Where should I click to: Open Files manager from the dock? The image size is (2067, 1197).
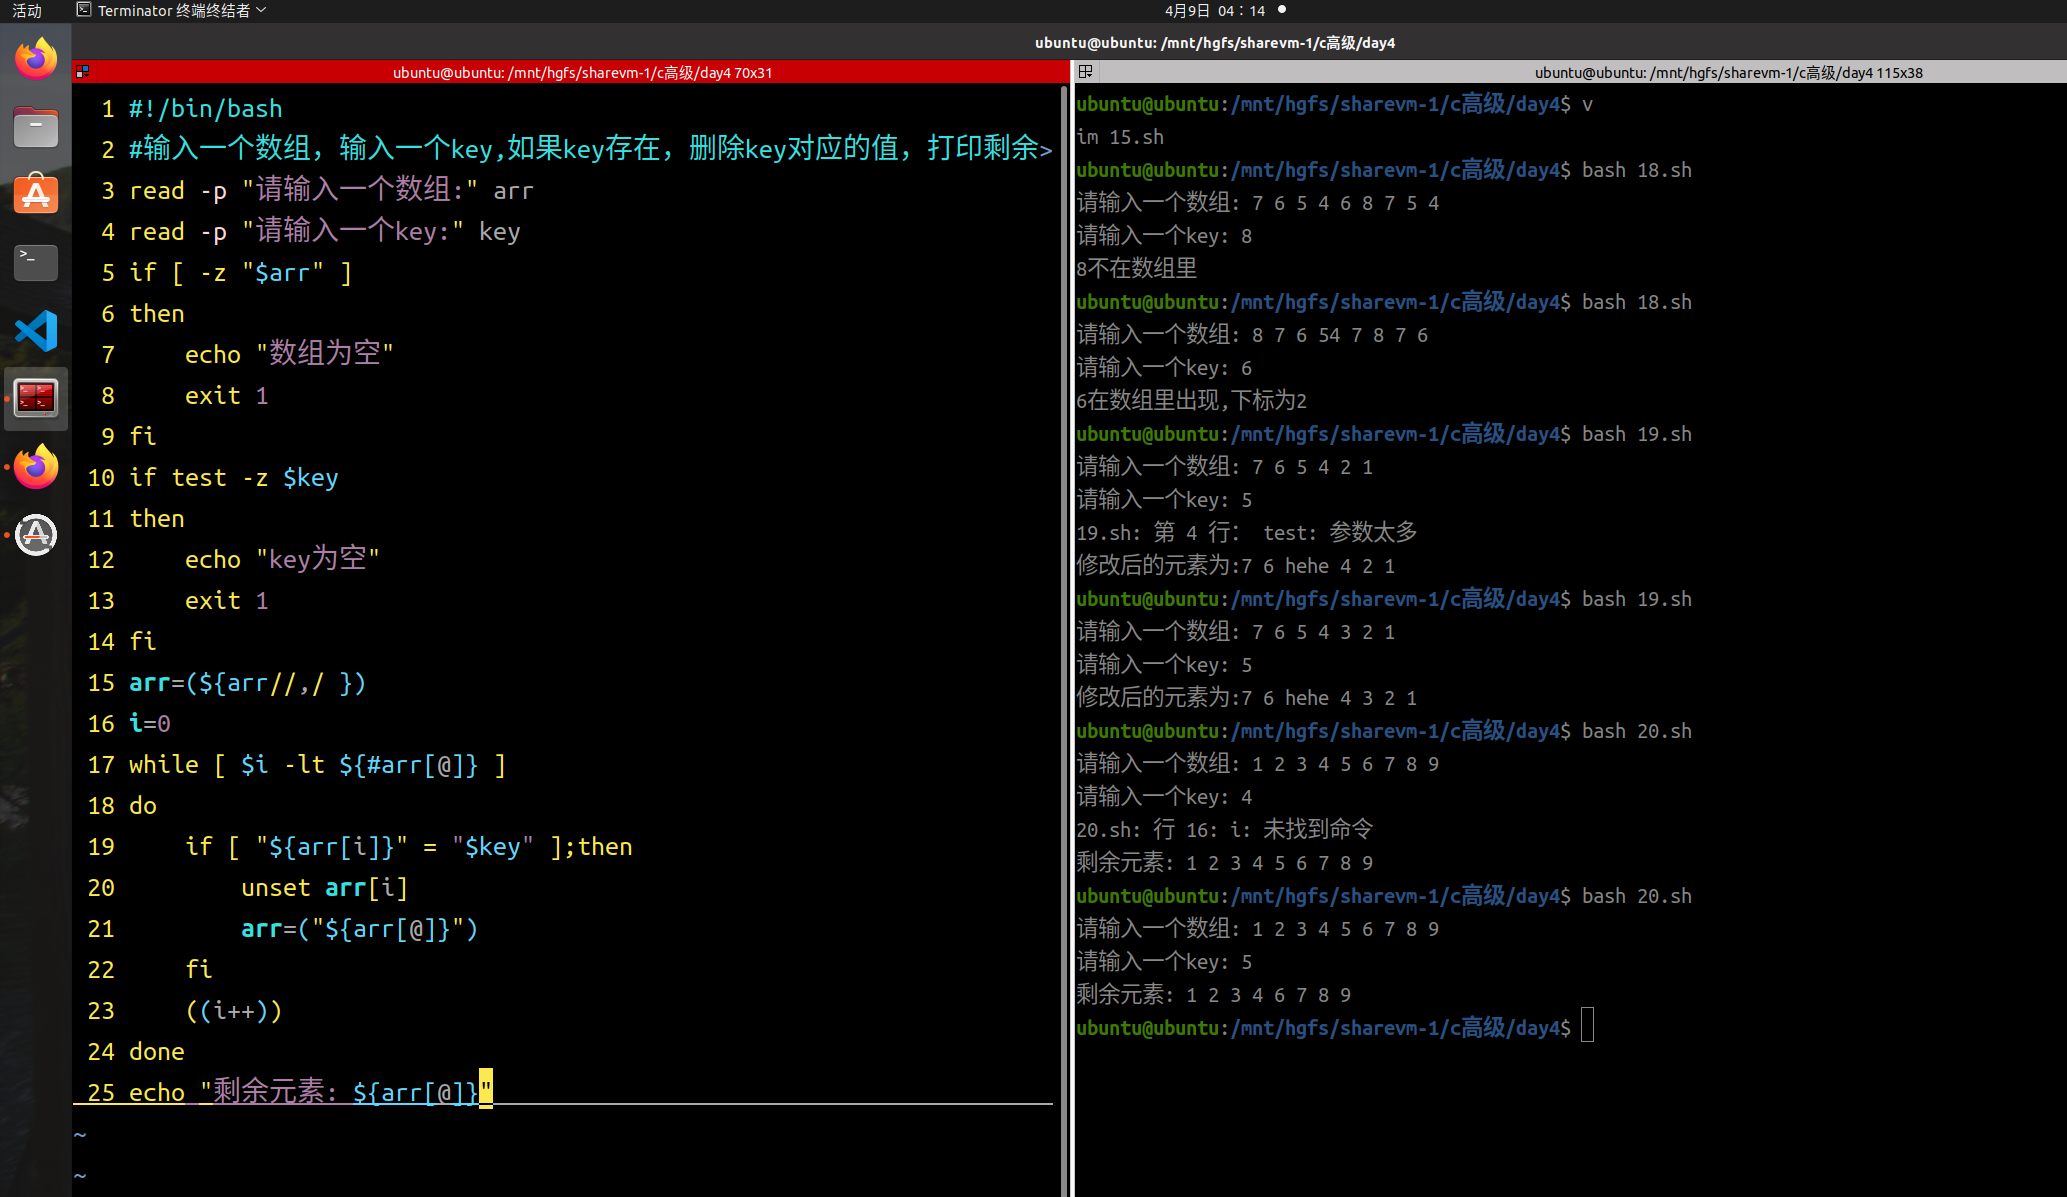[36, 127]
